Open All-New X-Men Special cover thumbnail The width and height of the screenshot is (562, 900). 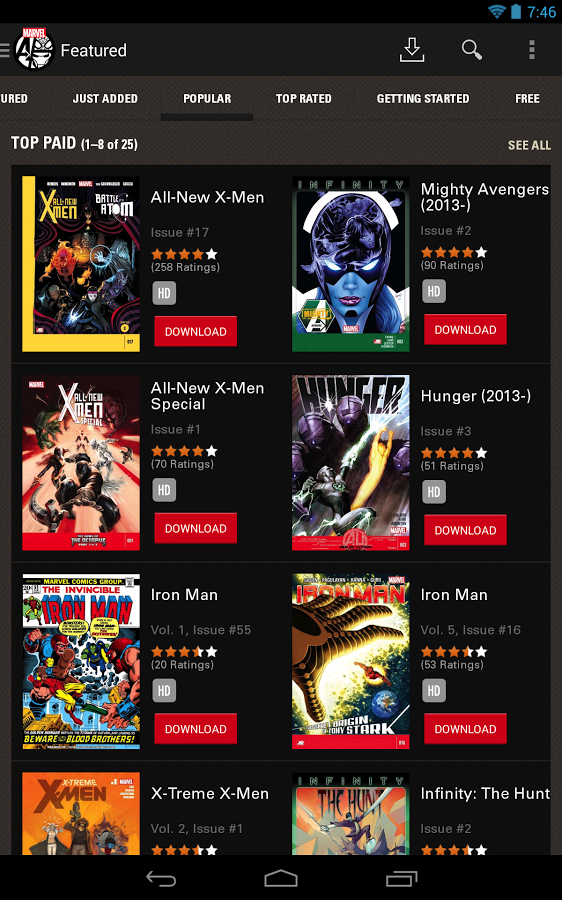[x=81, y=463]
